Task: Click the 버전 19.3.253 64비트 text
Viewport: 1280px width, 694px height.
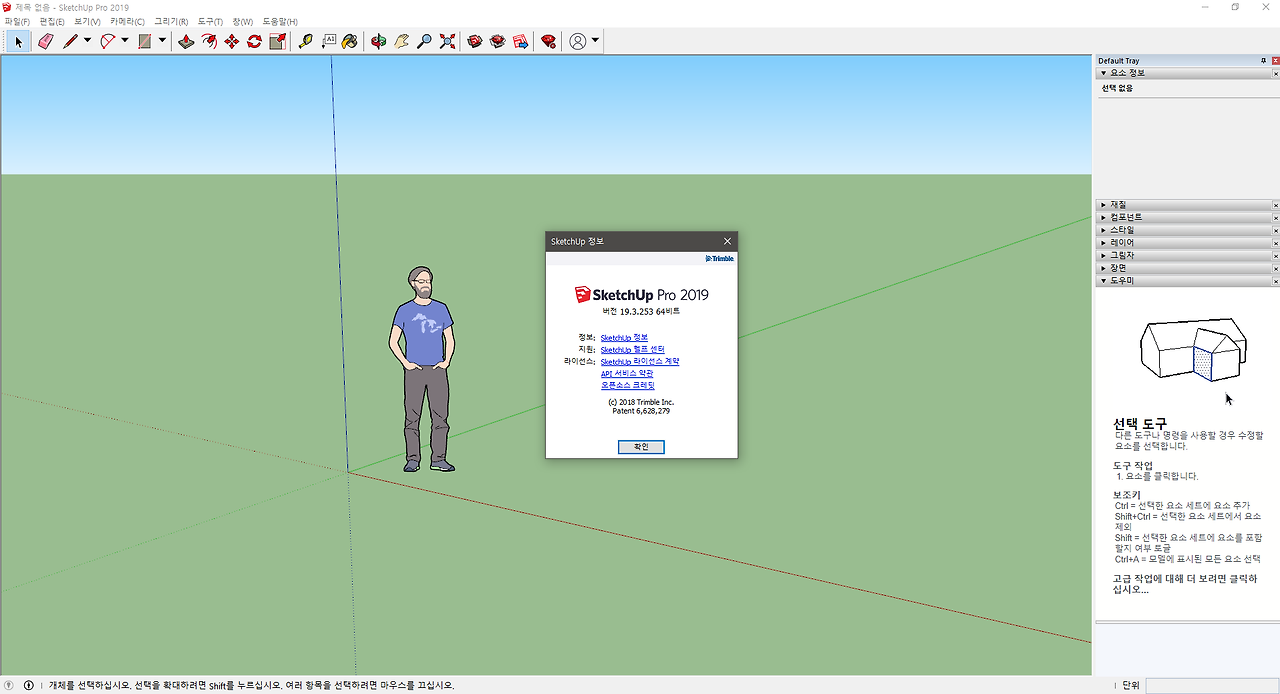Action: pyautogui.click(x=641, y=311)
